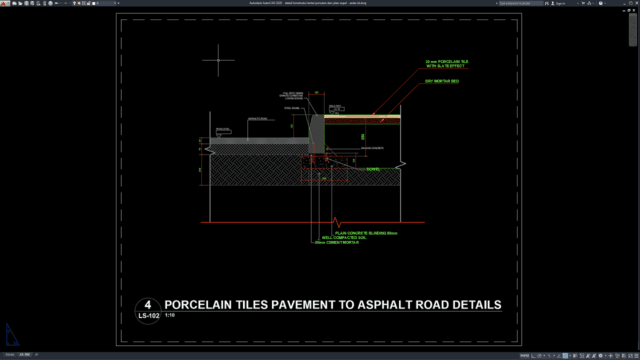Toggle layer lock icon in layer control
Image resolution: width=640 pixels, height=360 pixels.
pyautogui.click(x=89, y=3)
